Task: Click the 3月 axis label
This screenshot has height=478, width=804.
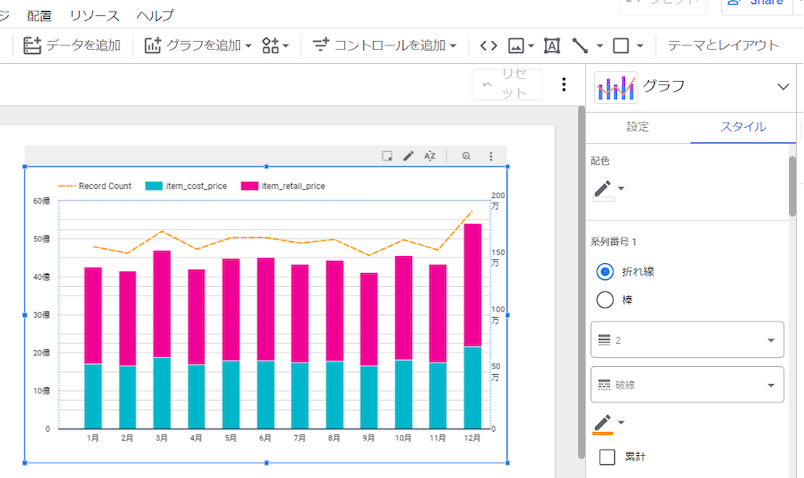Action: pyautogui.click(x=162, y=438)
